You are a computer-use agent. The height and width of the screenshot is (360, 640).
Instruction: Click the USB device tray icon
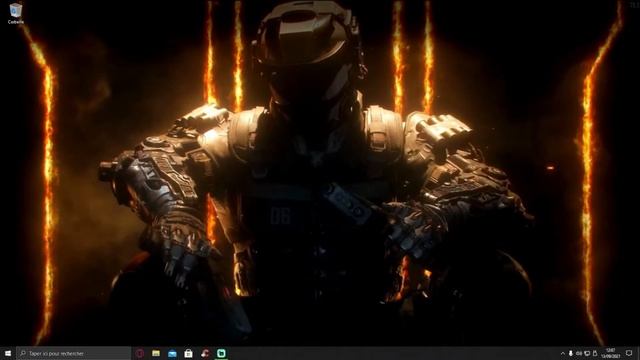pos(595,353)
